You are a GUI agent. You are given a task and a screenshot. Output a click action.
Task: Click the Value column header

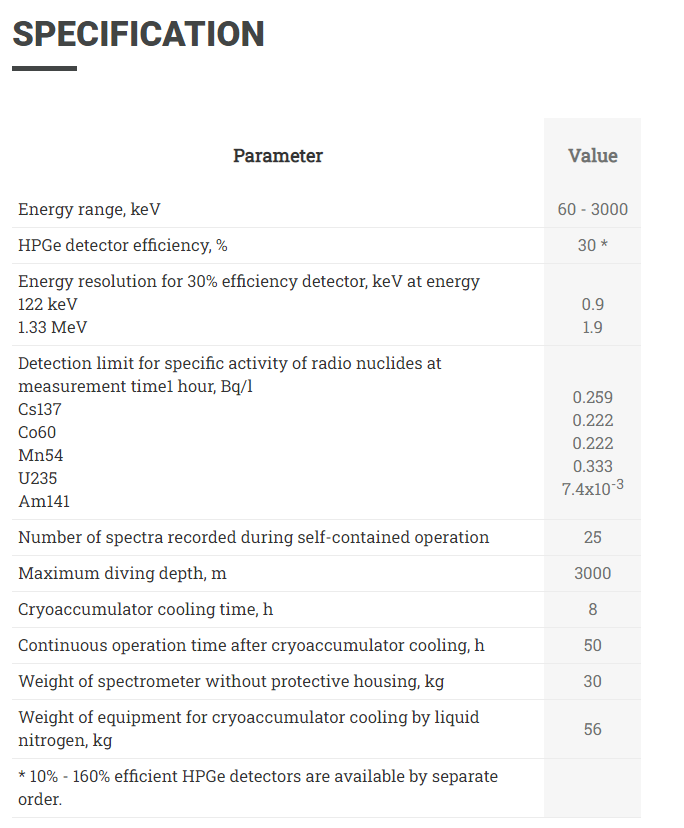(x=592, y=156)
